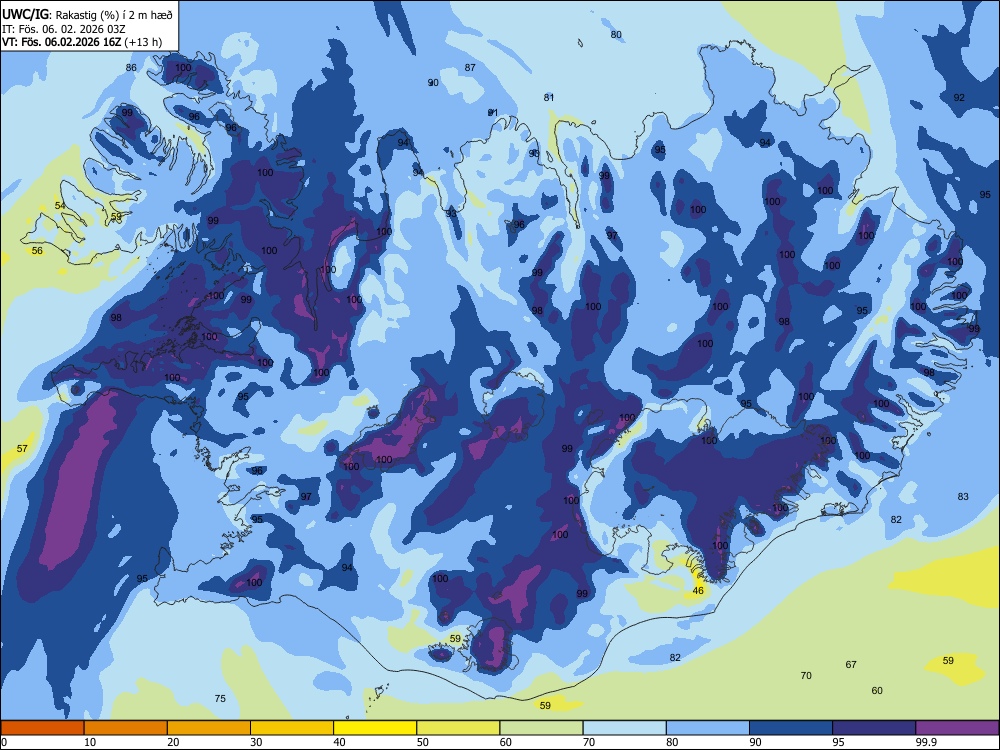Click the orange 10–20 legend swatch
Image resolution: width=1000 pixels, height=750 pixels.
pyautogui.click(x=126, y=728)
